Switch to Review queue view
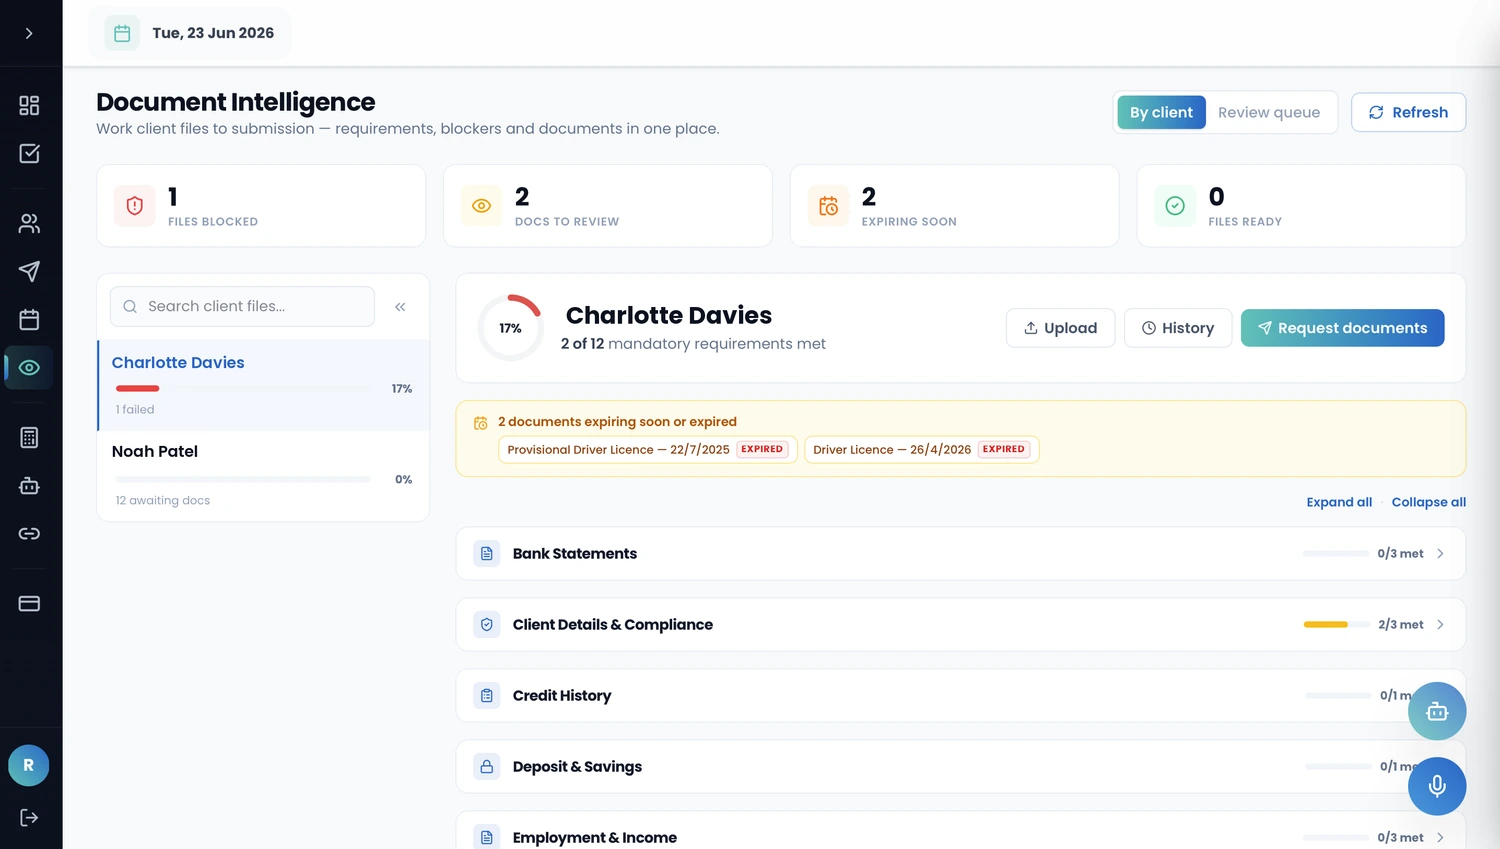1500x849 pixels. (x=1268, y=112)
